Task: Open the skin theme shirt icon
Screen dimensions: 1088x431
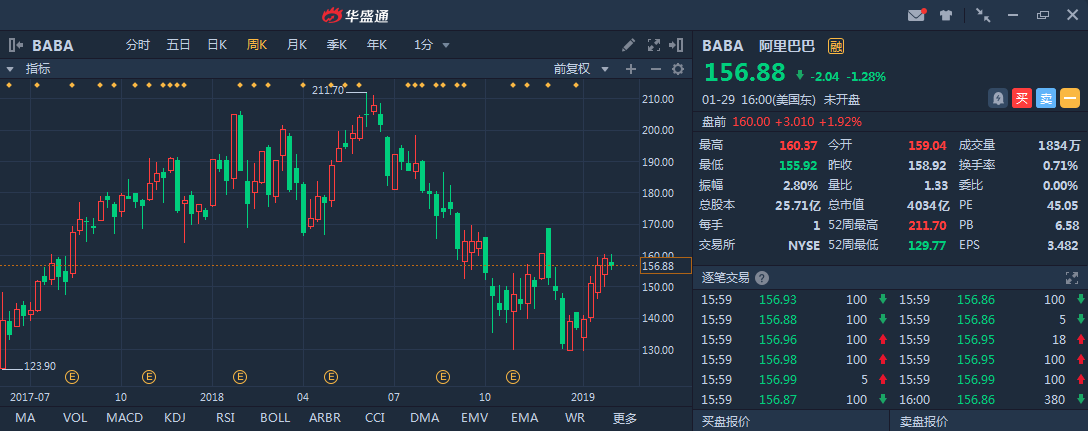Action: 946,15
